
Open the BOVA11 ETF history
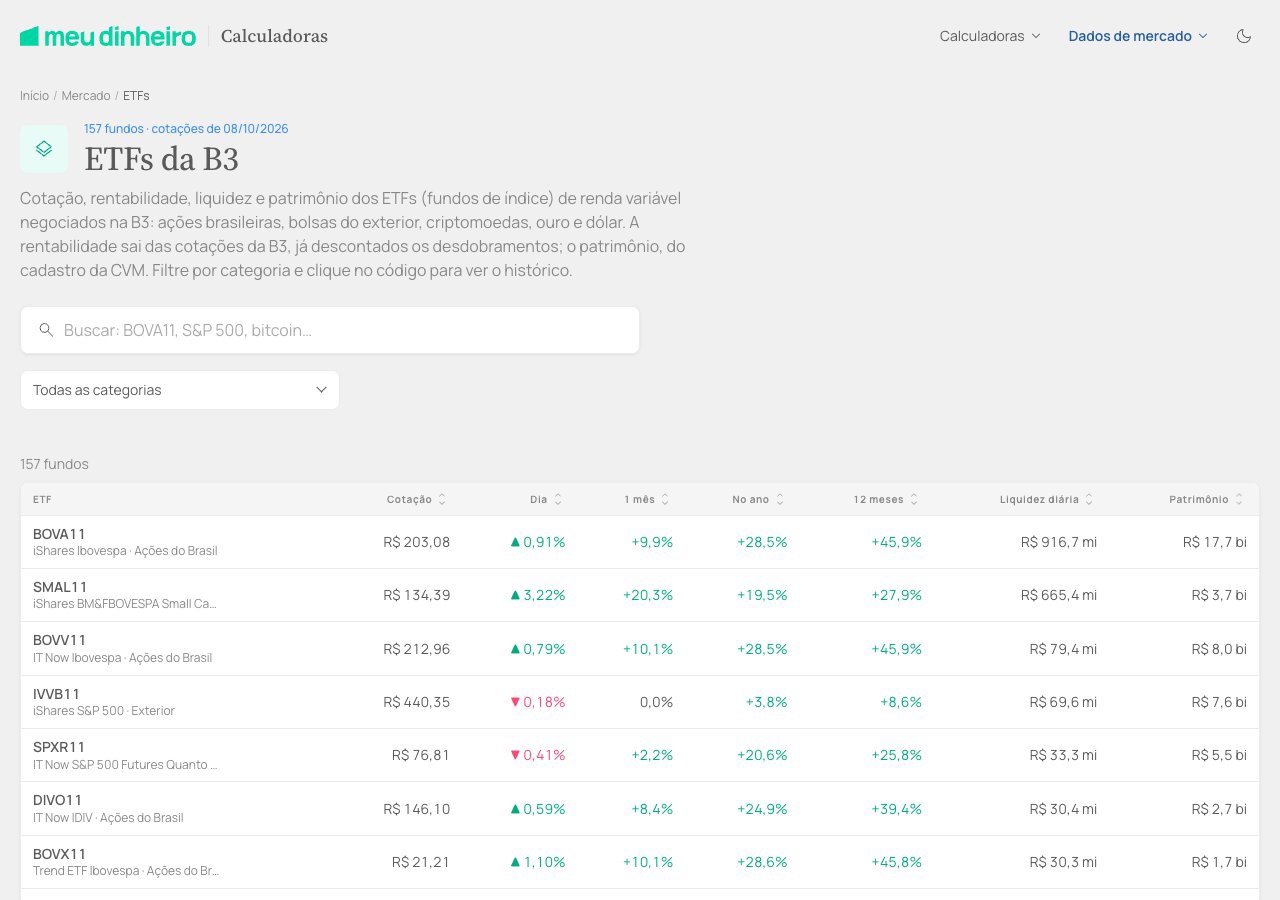point(59,534)
